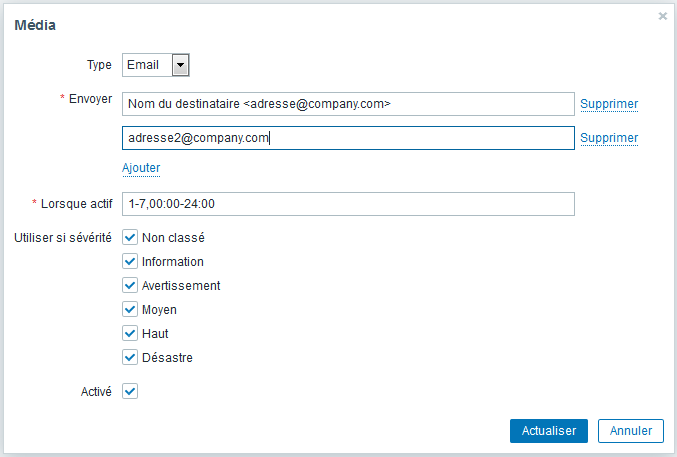The height and width of the screenshot is (457, 677).
Task: Open the Type dropdown arrow
Action: tap(180, 65)
